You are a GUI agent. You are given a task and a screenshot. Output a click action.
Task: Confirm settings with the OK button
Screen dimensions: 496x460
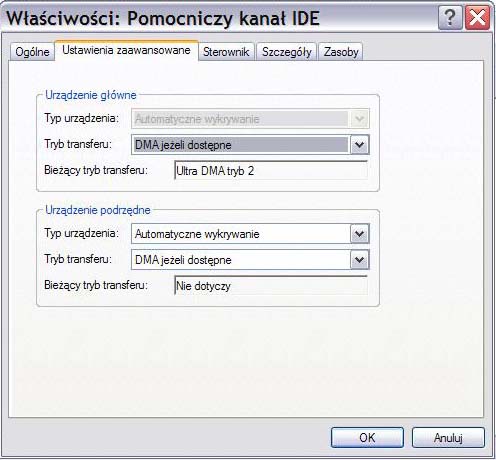tap(367, 437)
